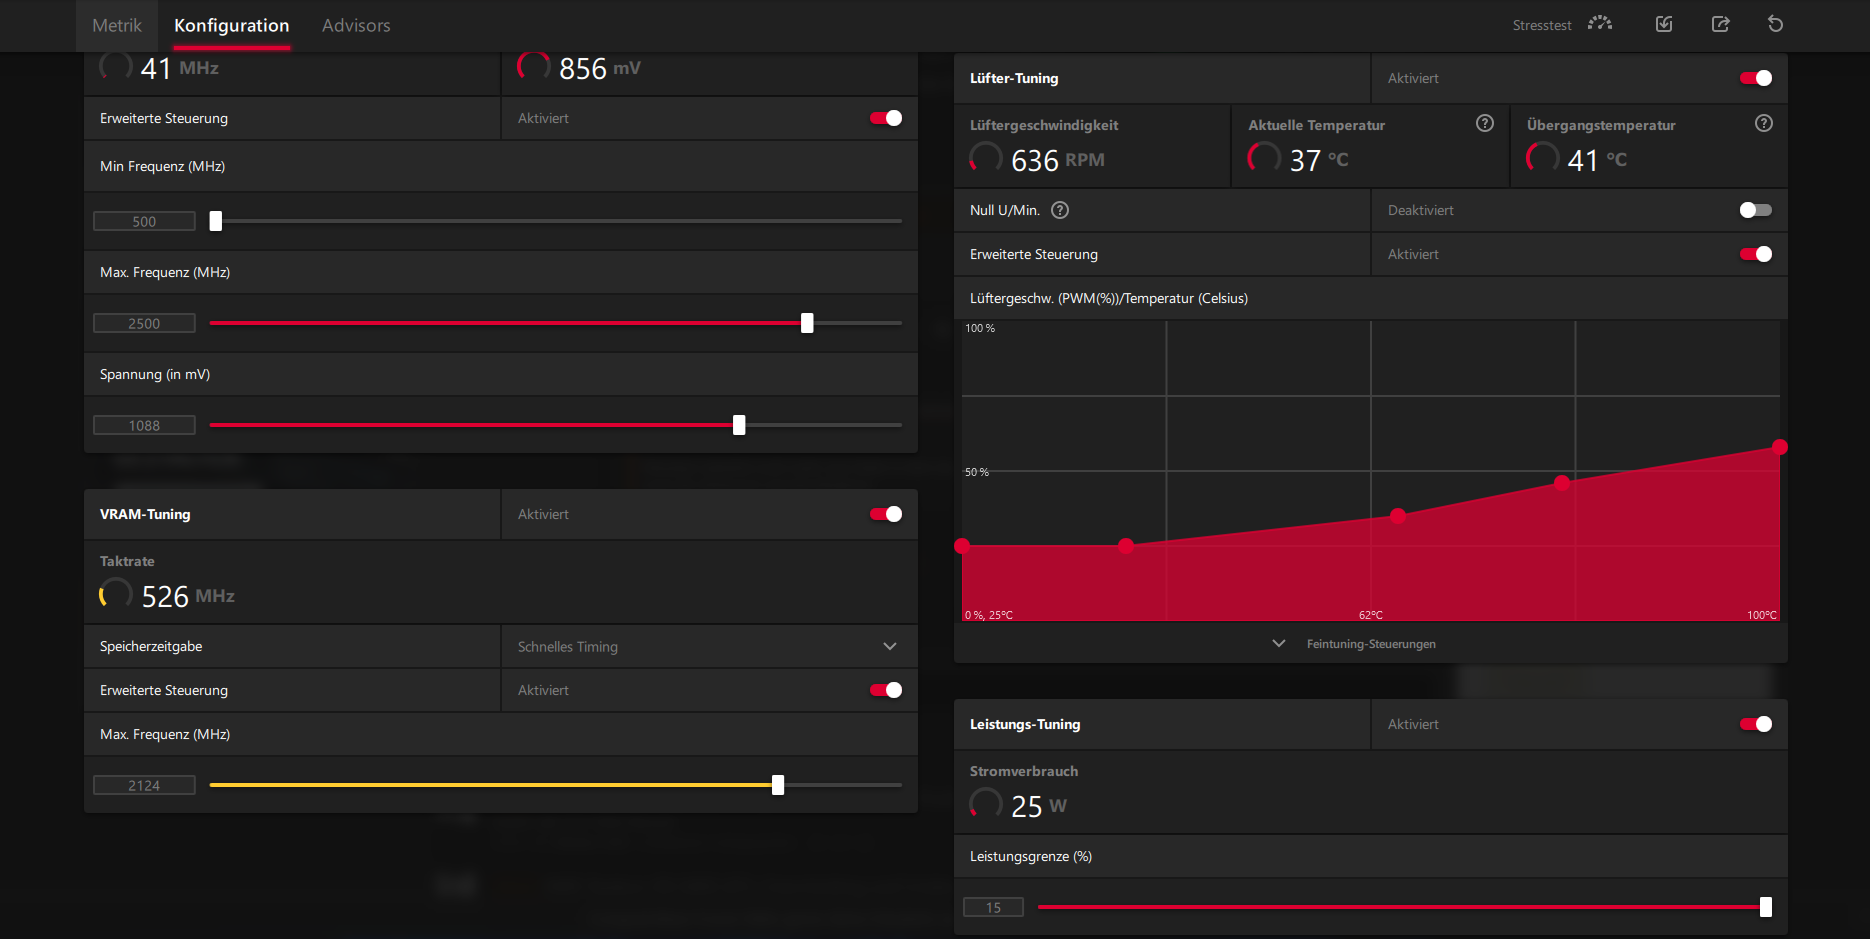Image resolution: width=1870 pixels, height=939 pixels.
Task: Open help for Aktuelle Temperatur
Action: point(1485,123)
